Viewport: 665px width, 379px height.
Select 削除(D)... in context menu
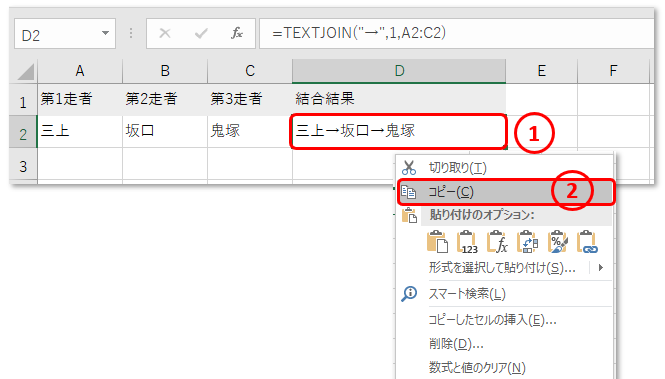[505, 343]
